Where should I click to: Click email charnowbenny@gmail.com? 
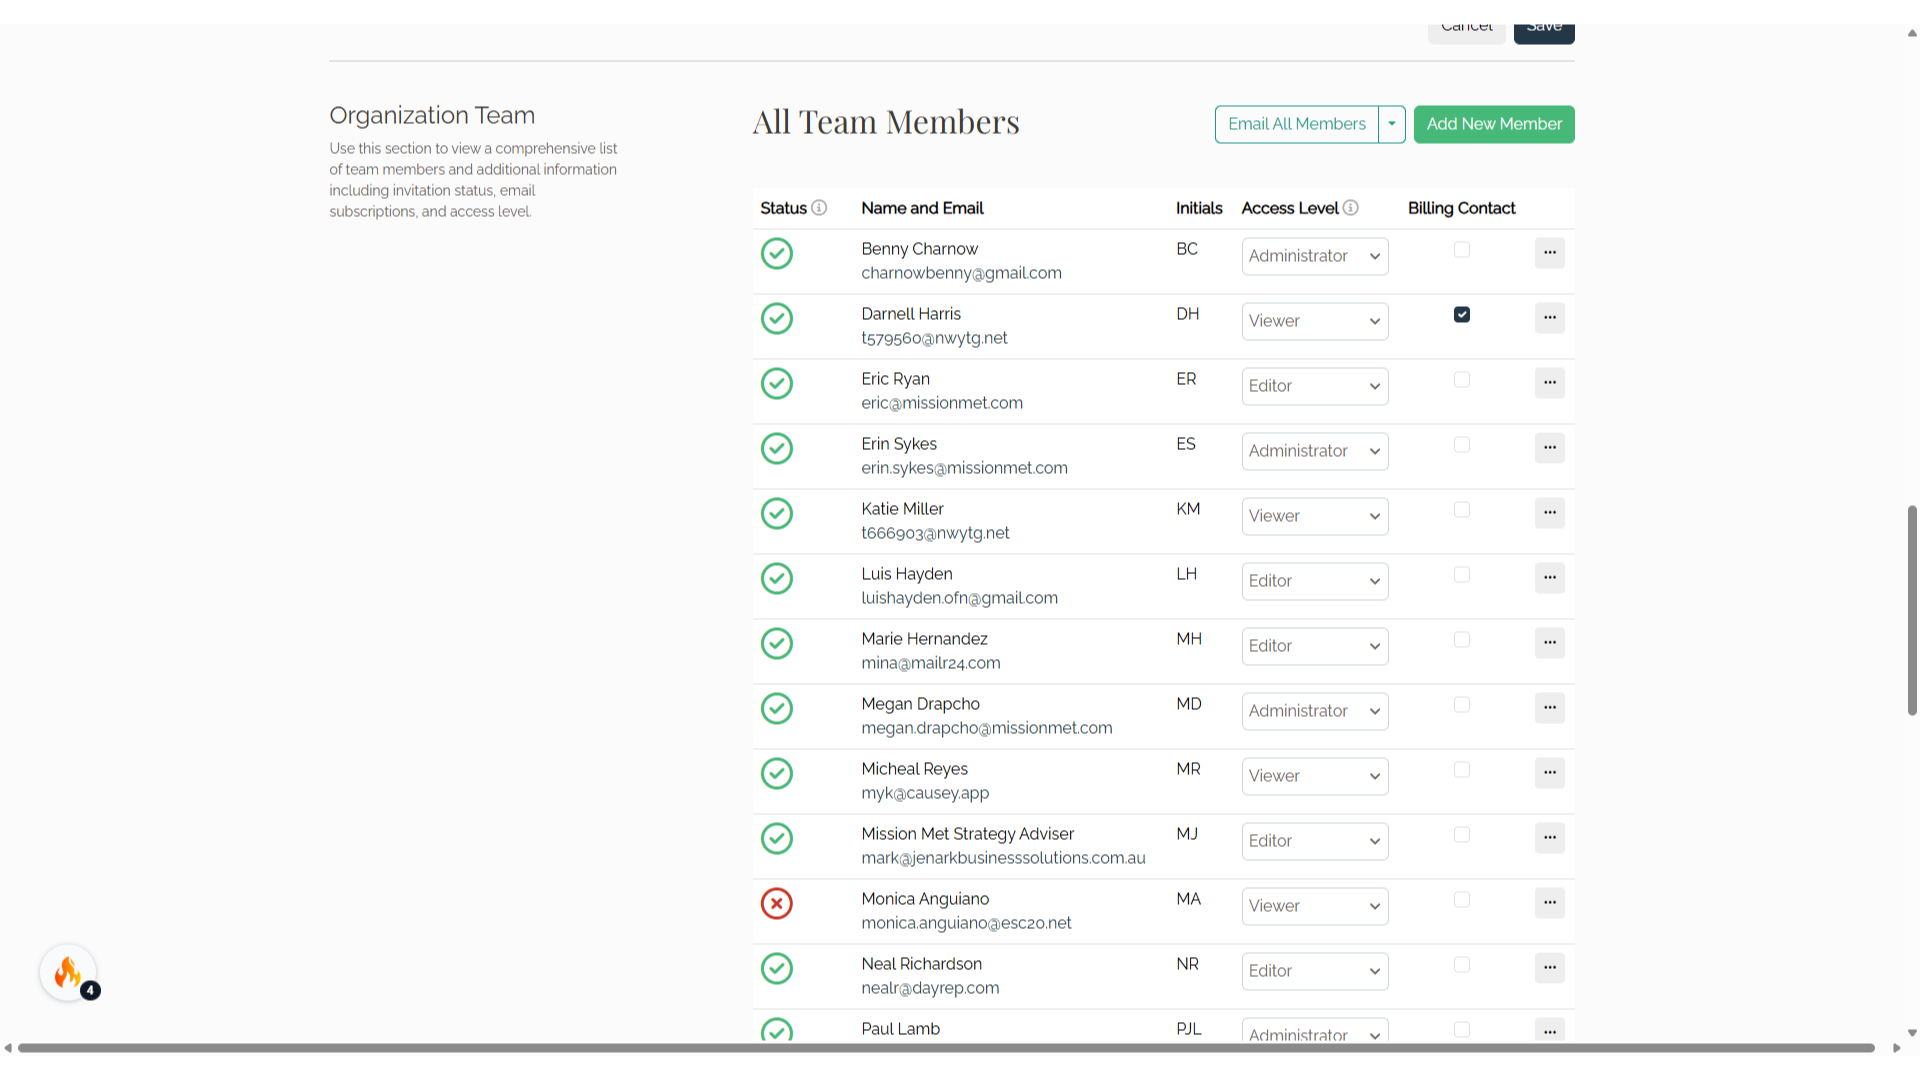pos(961,273)
